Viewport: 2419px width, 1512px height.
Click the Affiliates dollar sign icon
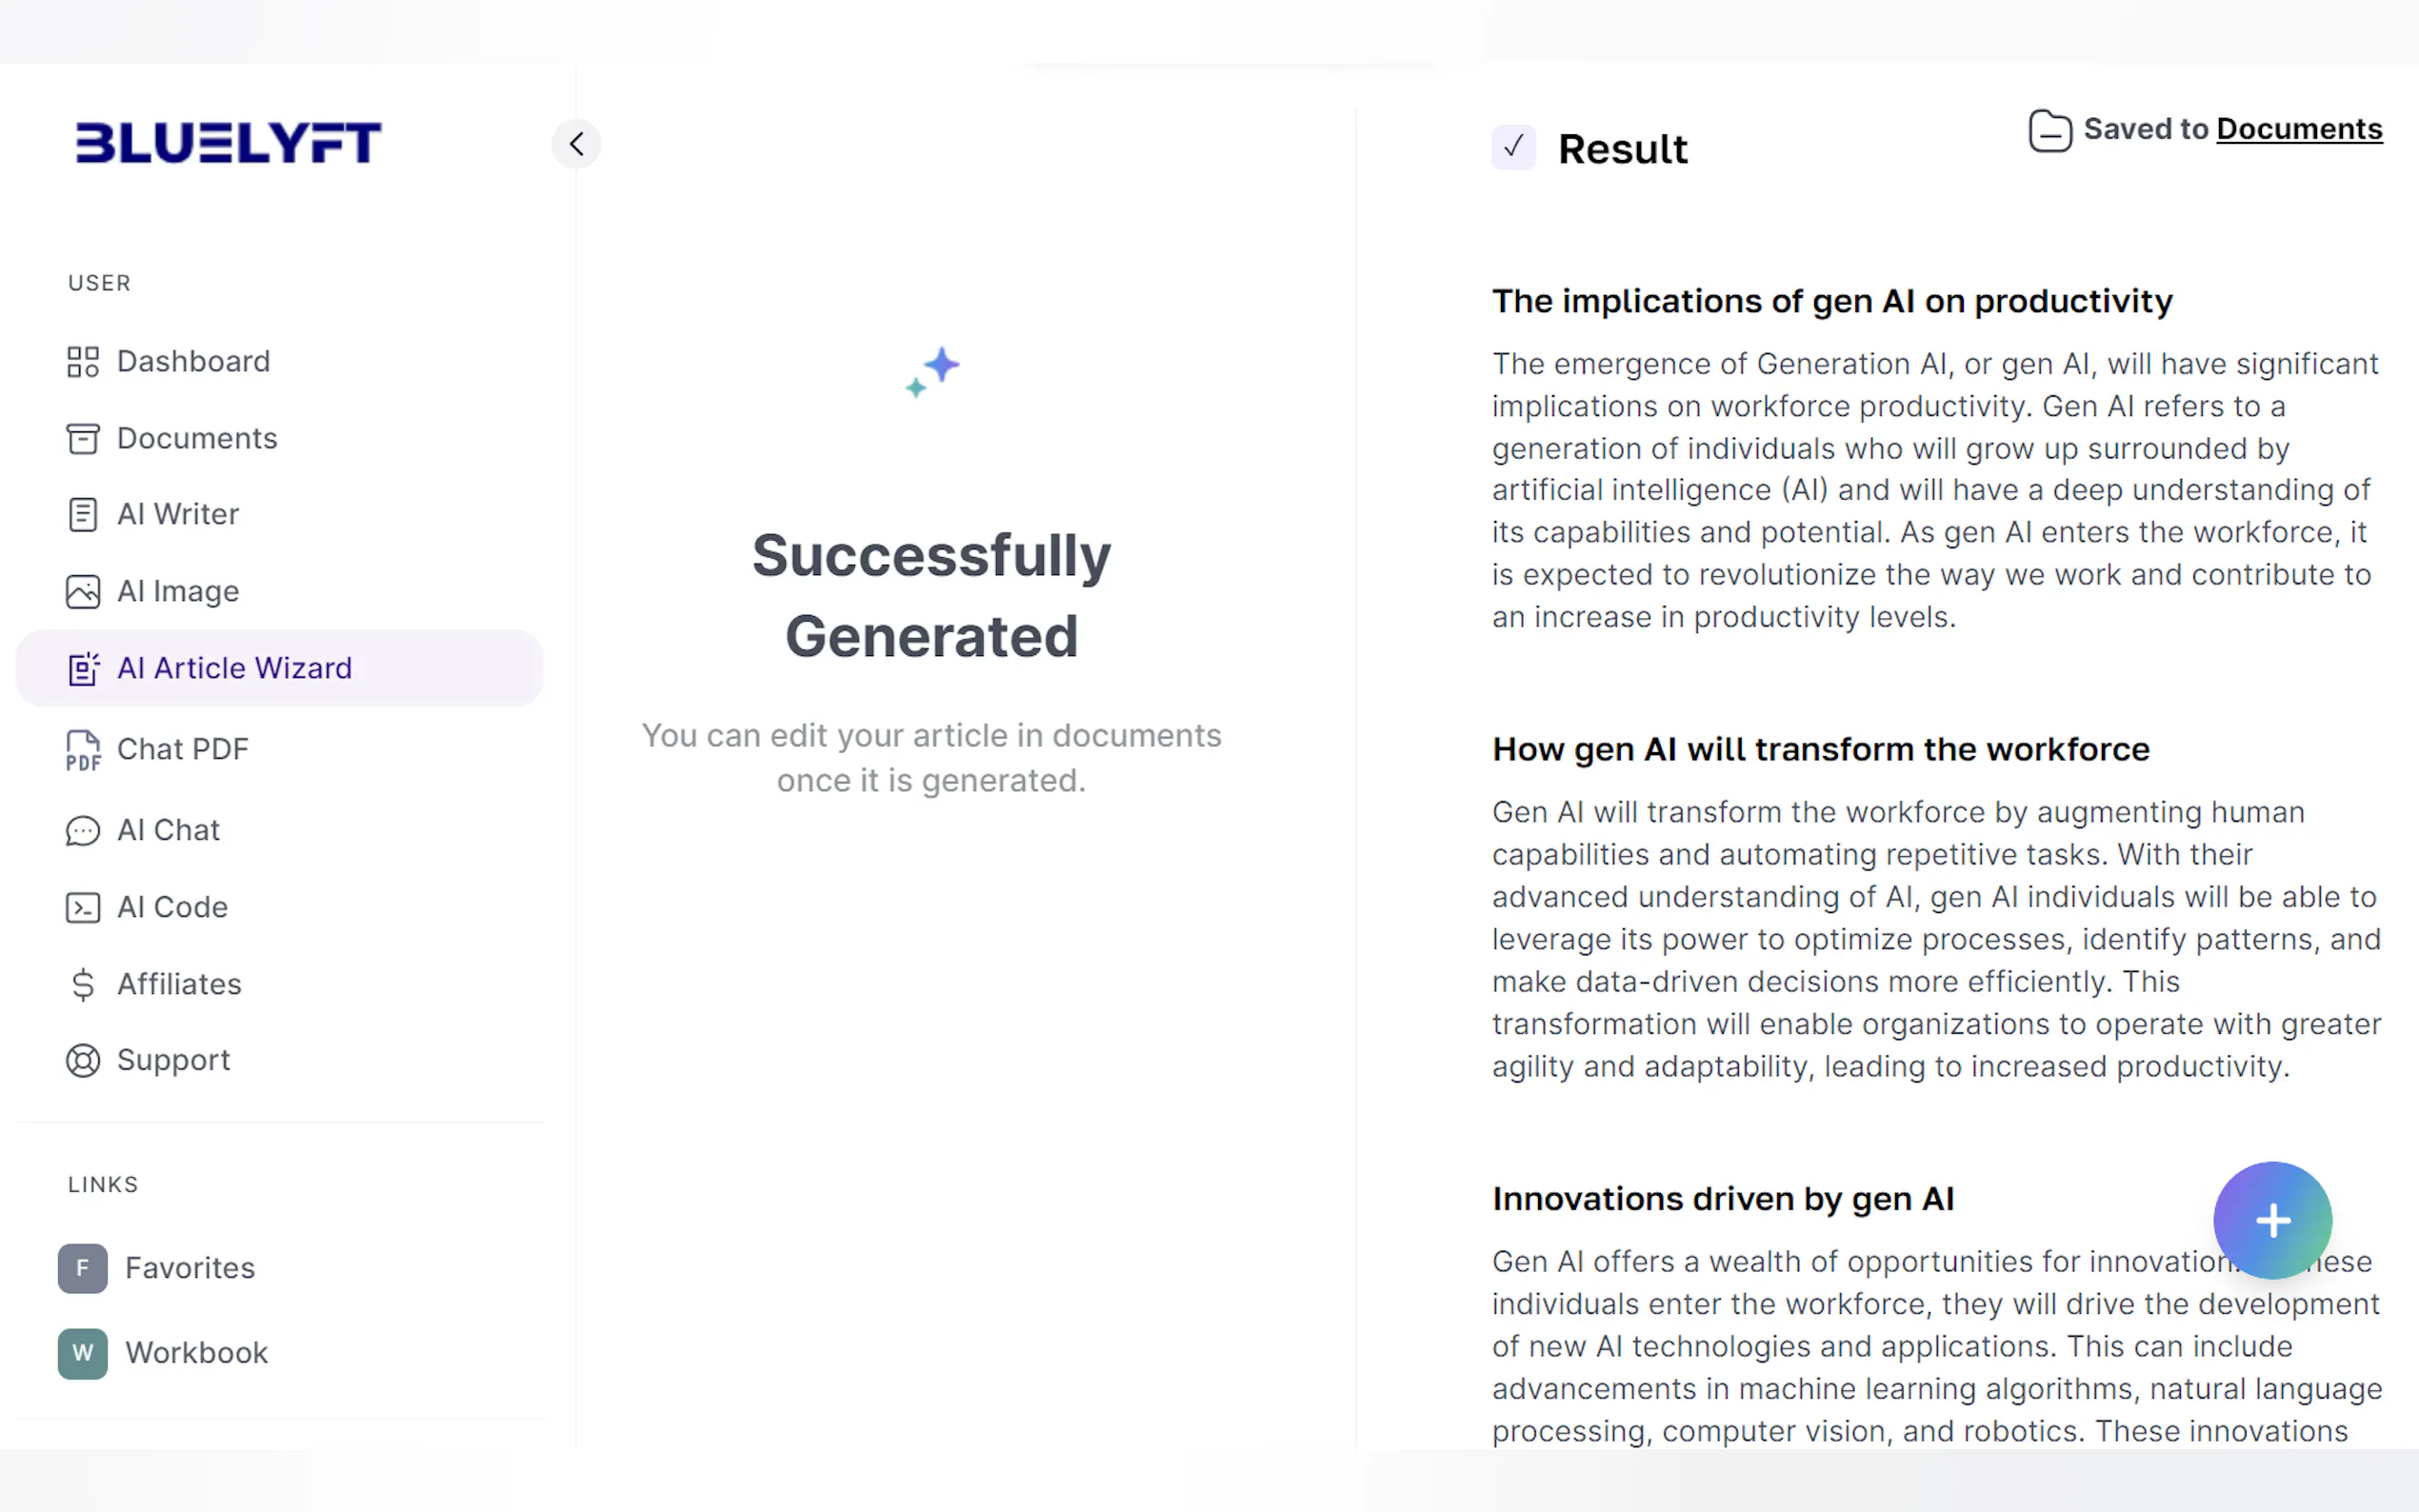tap(83, 985)
